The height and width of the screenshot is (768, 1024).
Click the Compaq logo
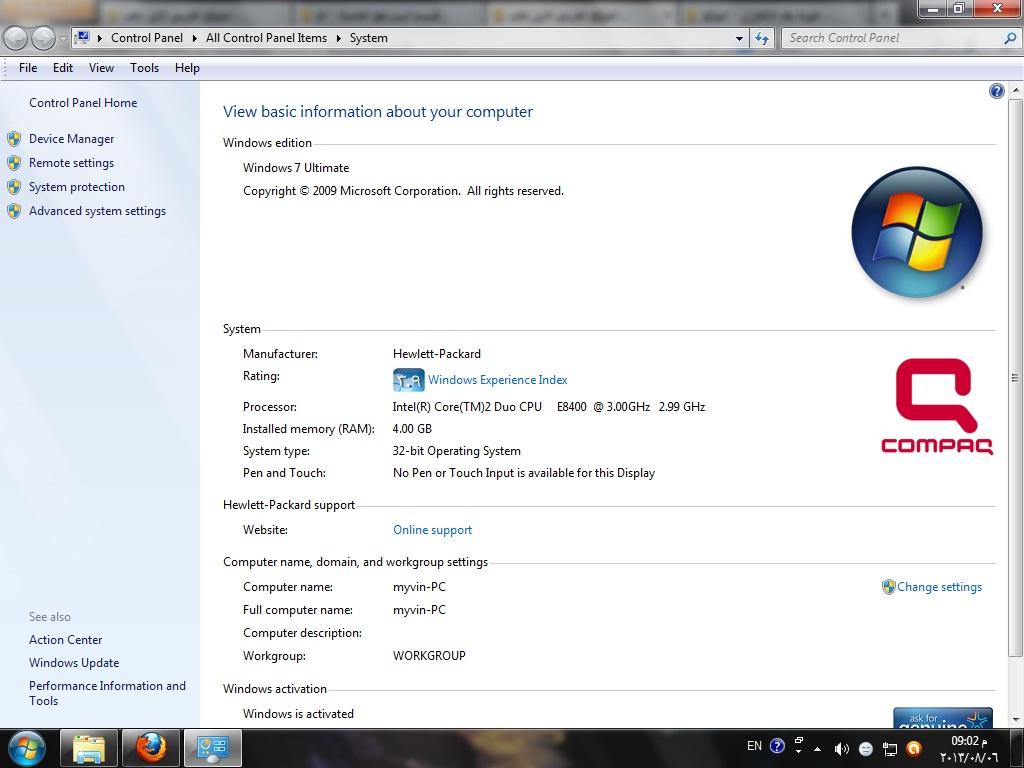click(936, 406)
